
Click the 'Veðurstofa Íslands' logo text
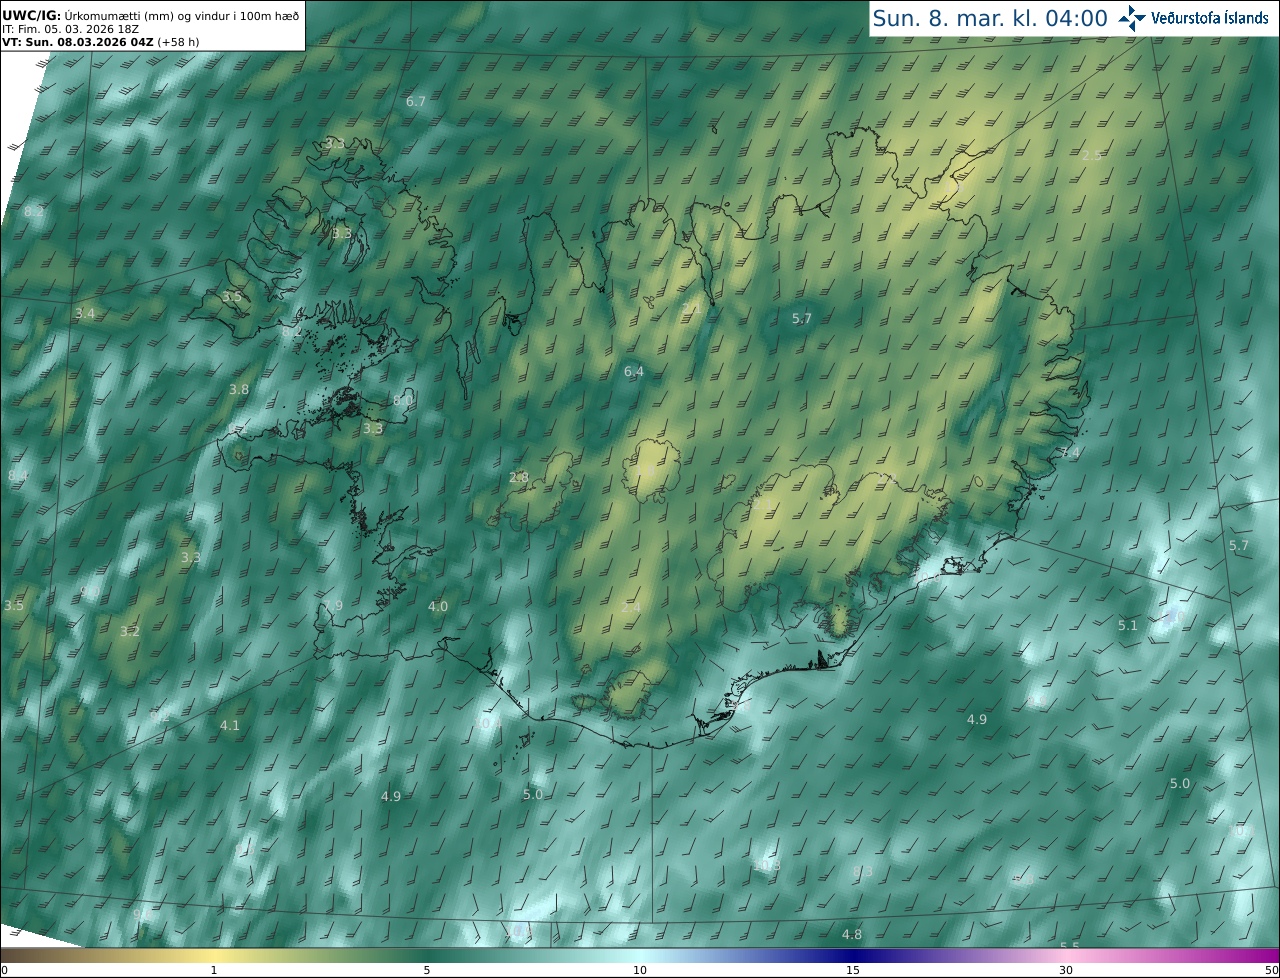(x=1210, y=18)
